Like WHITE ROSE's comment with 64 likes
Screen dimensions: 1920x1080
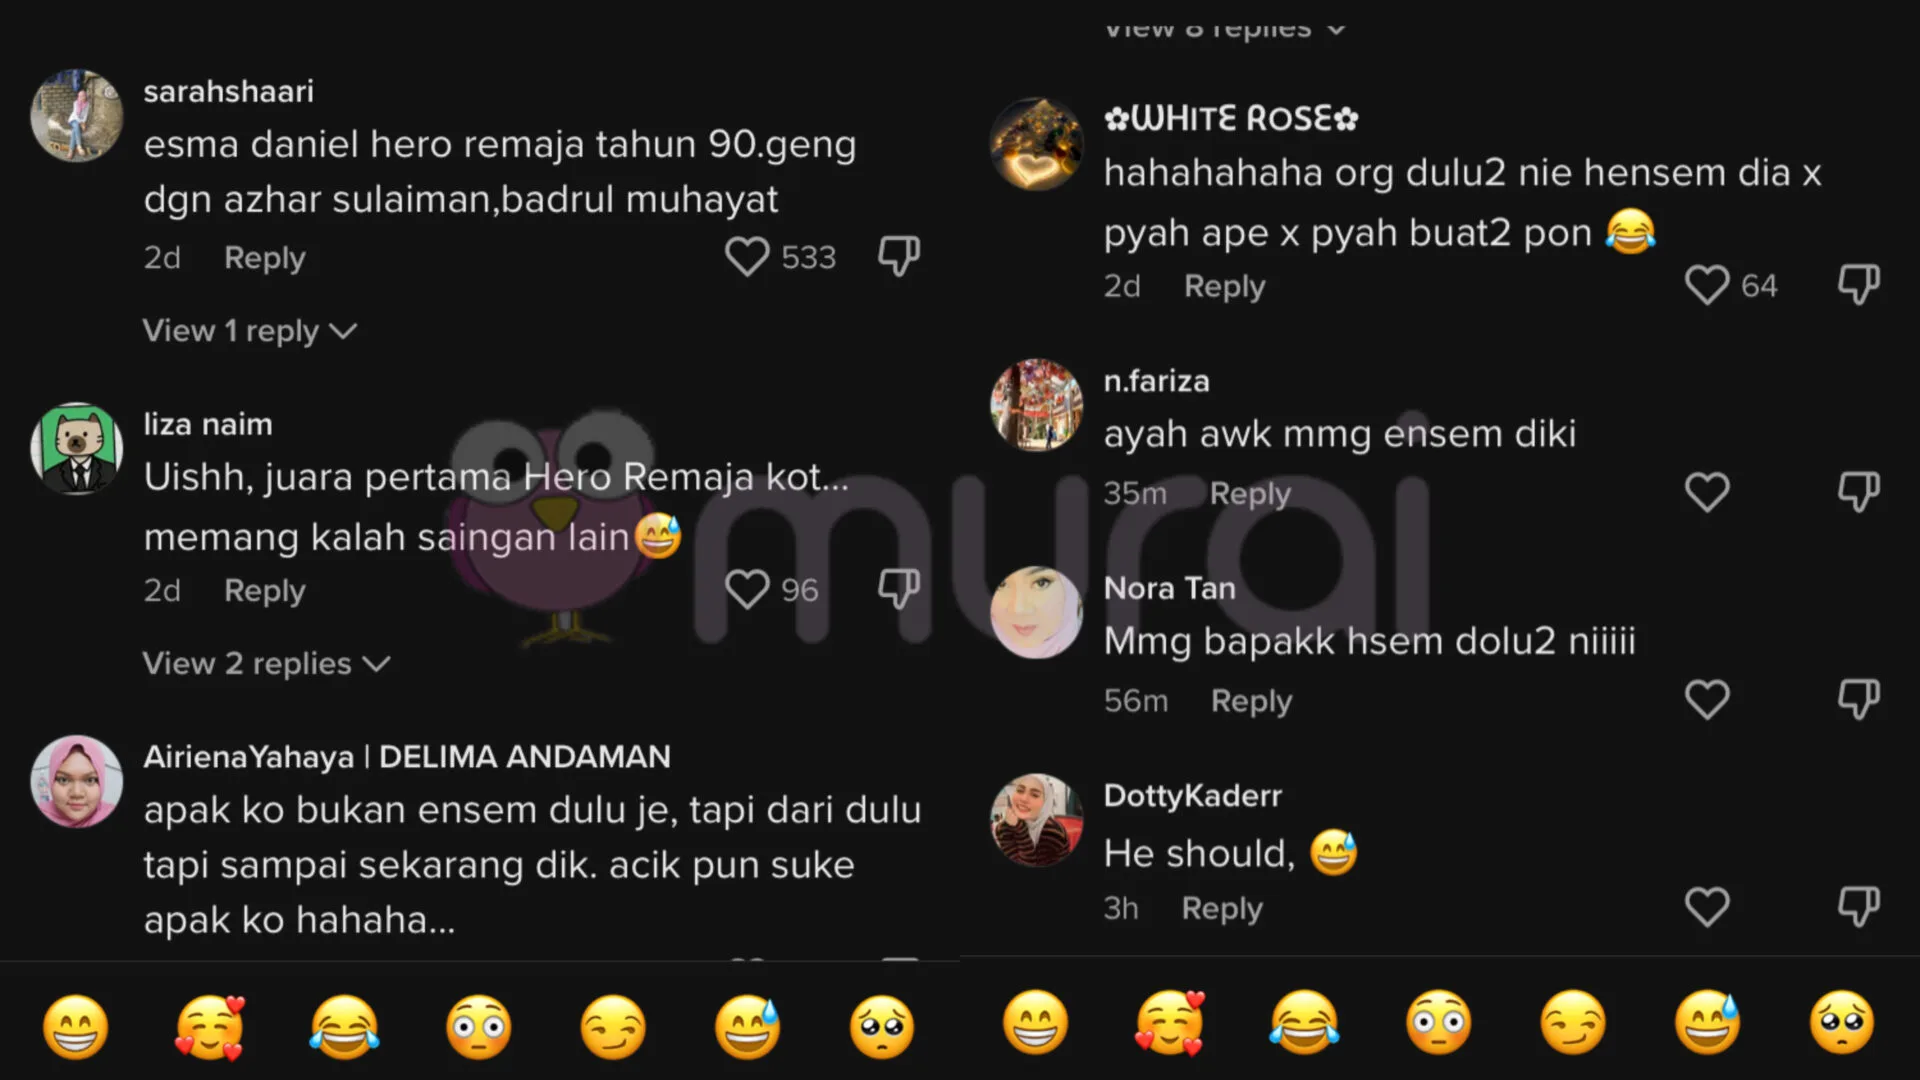[1707, 285]
